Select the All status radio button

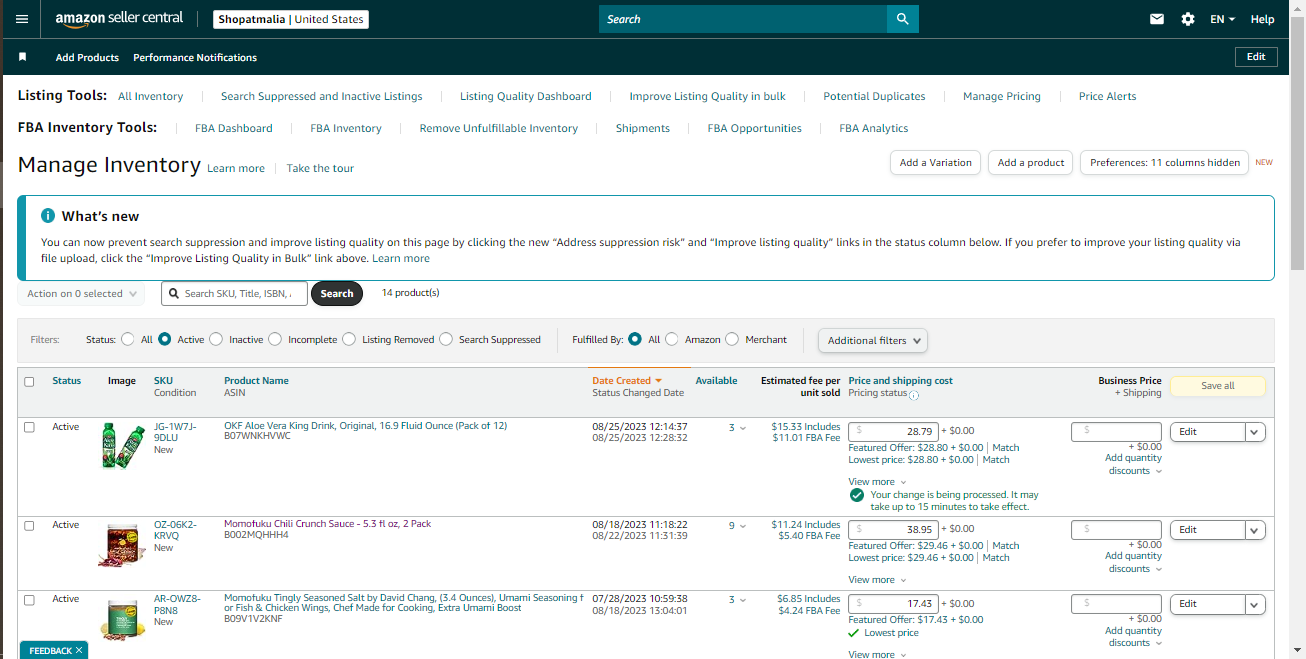click(127, 339)
